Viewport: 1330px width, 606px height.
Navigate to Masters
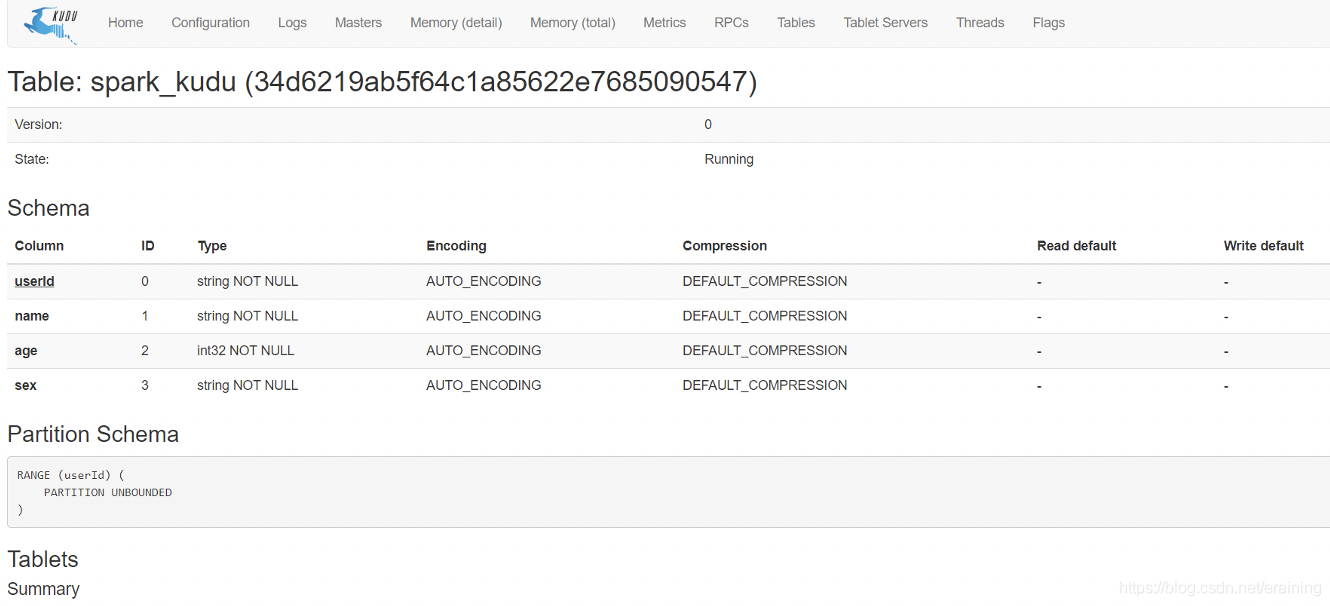click(358, 22)
